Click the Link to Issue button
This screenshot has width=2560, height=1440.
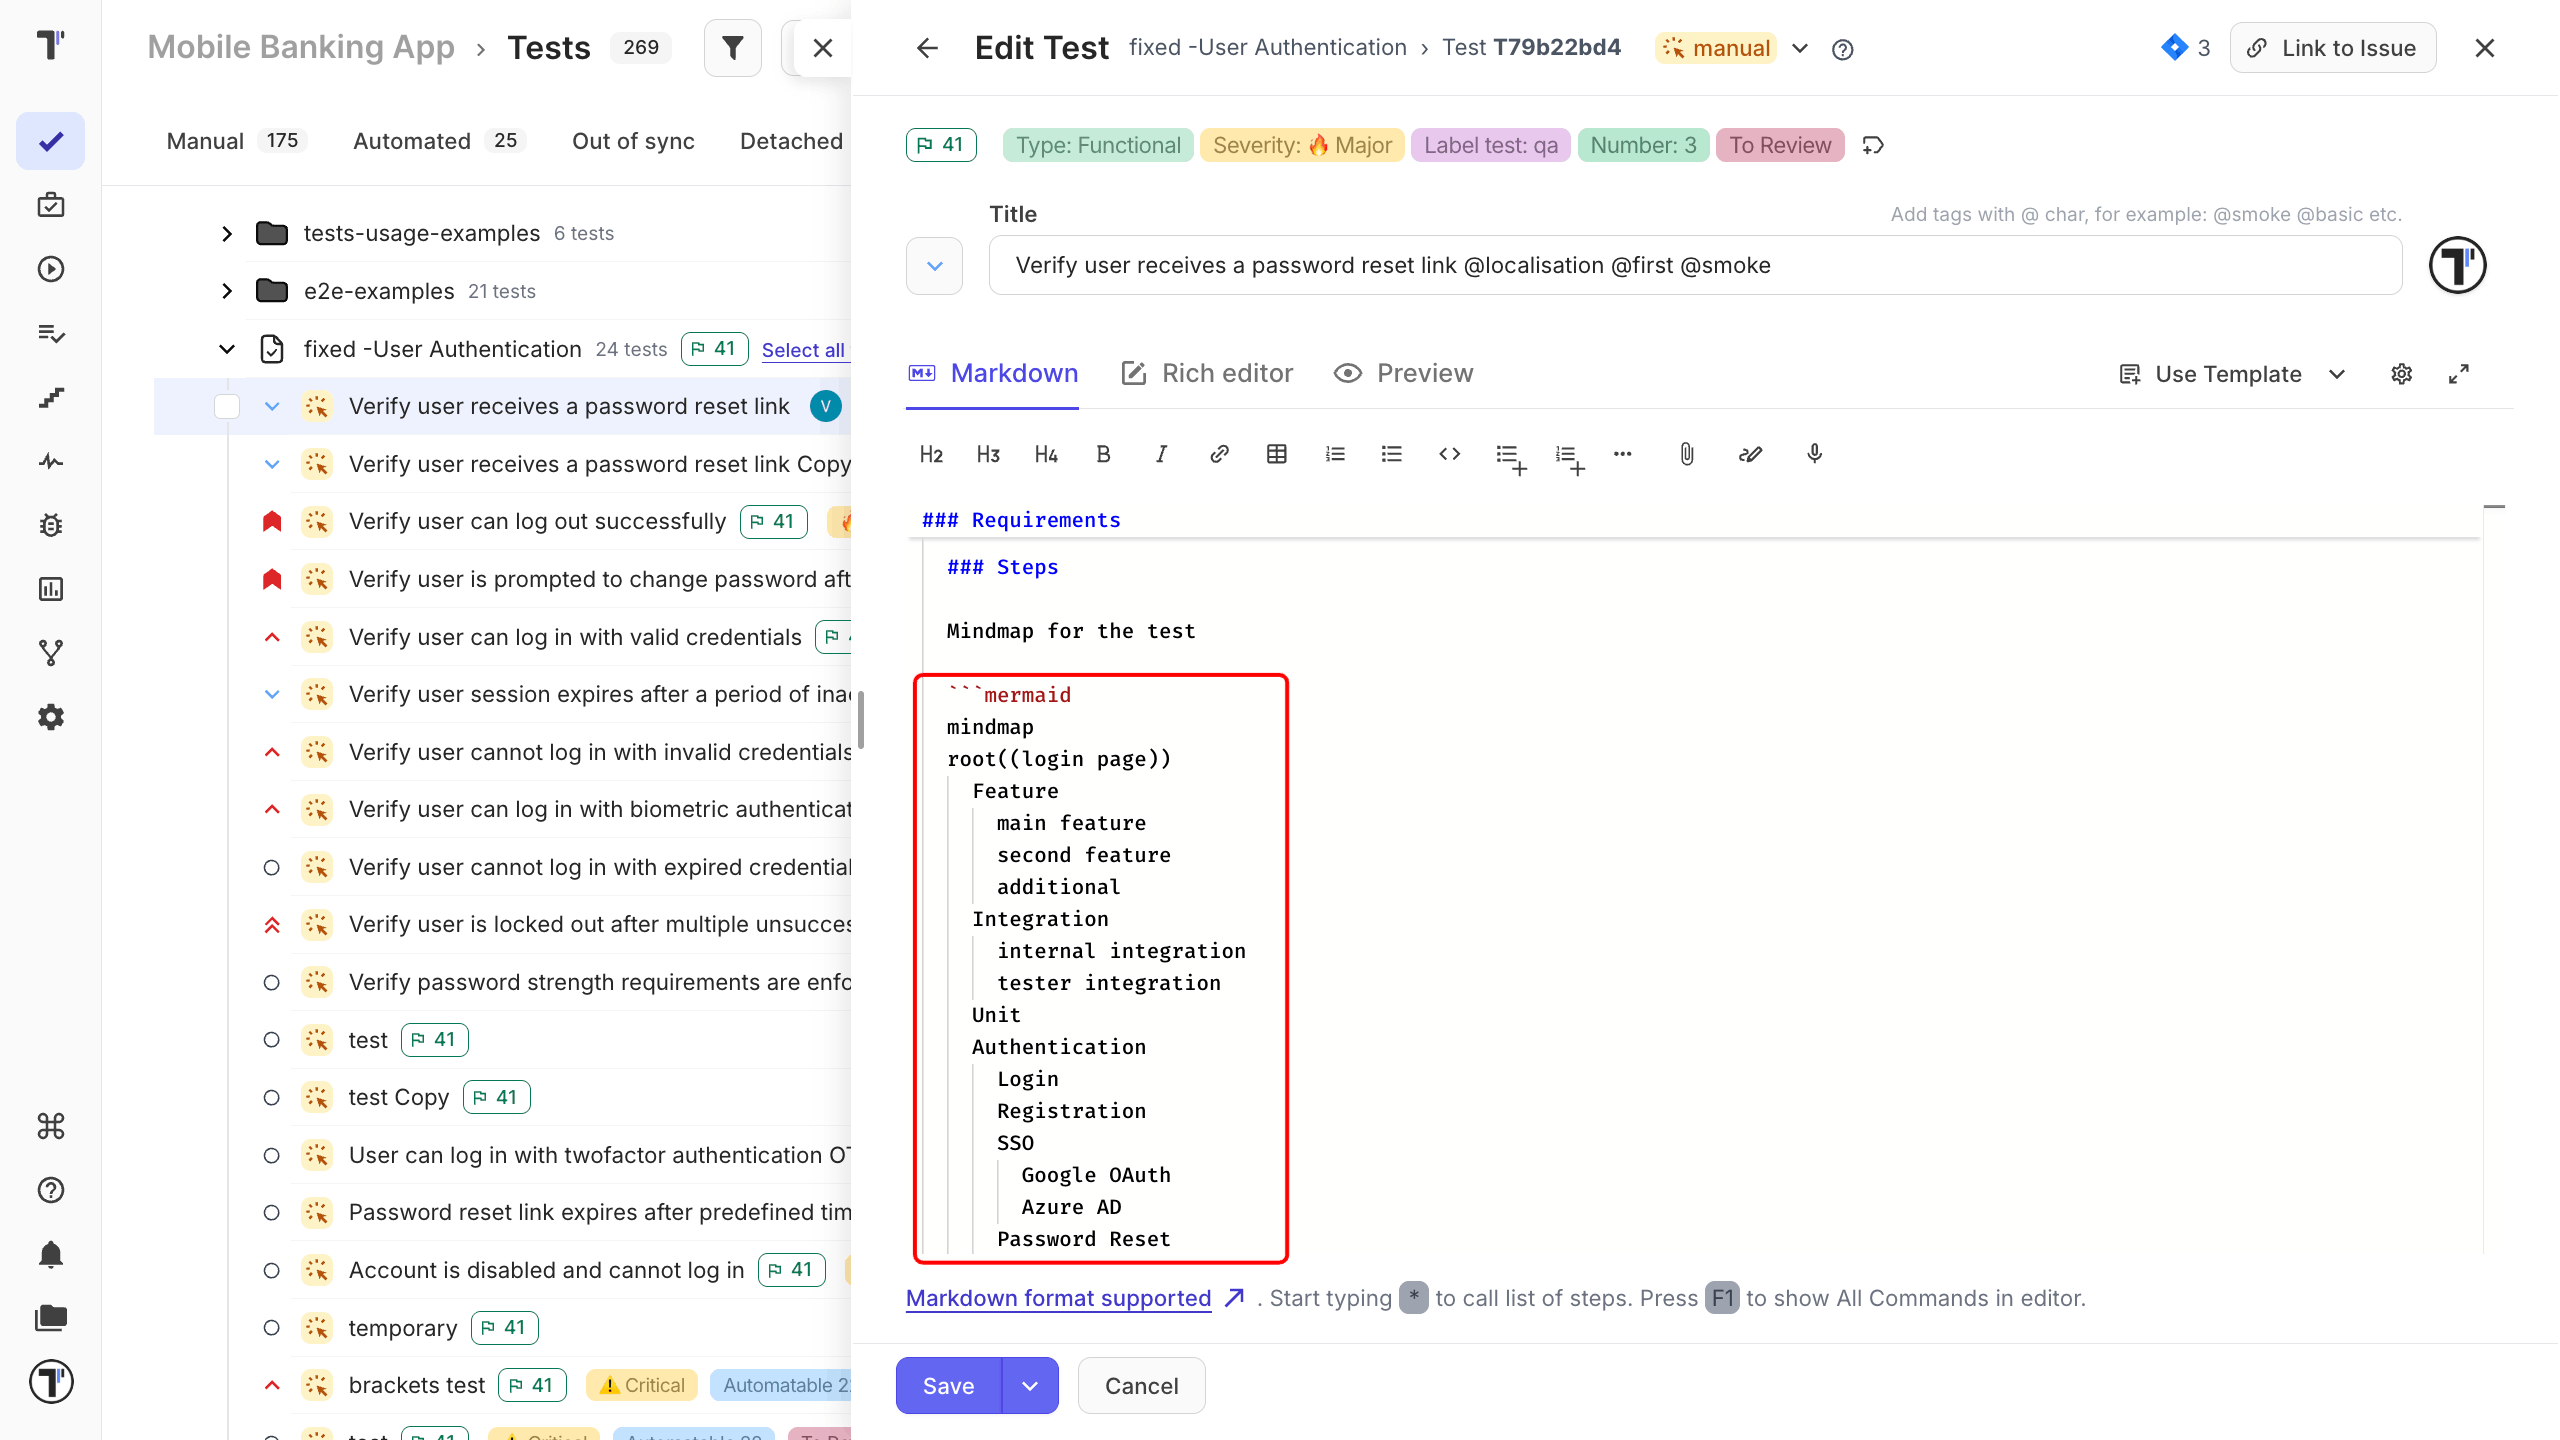pos(2333,48)
